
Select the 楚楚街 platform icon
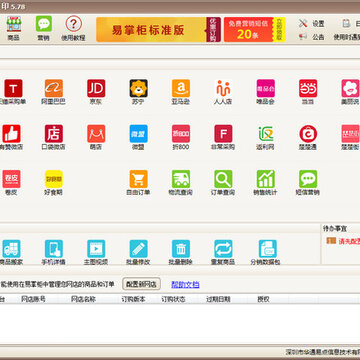coord(350,134)
